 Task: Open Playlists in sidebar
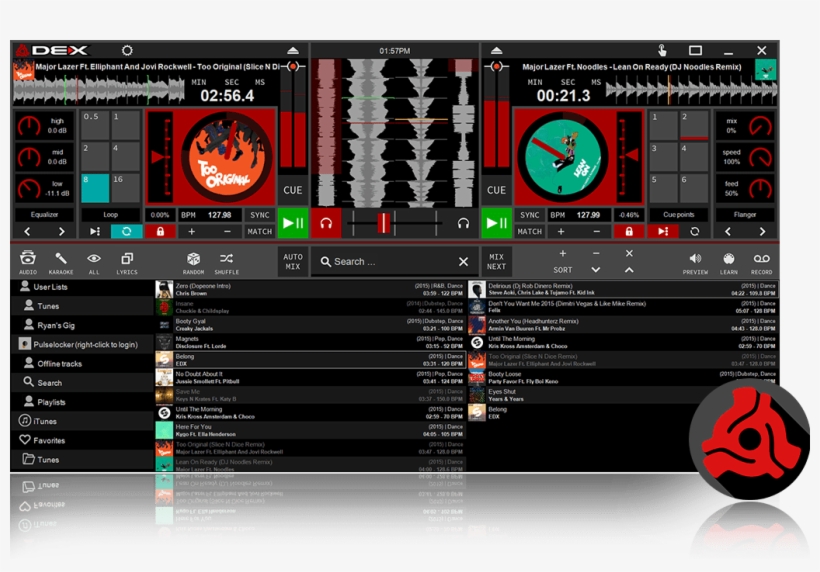[82, 402]
